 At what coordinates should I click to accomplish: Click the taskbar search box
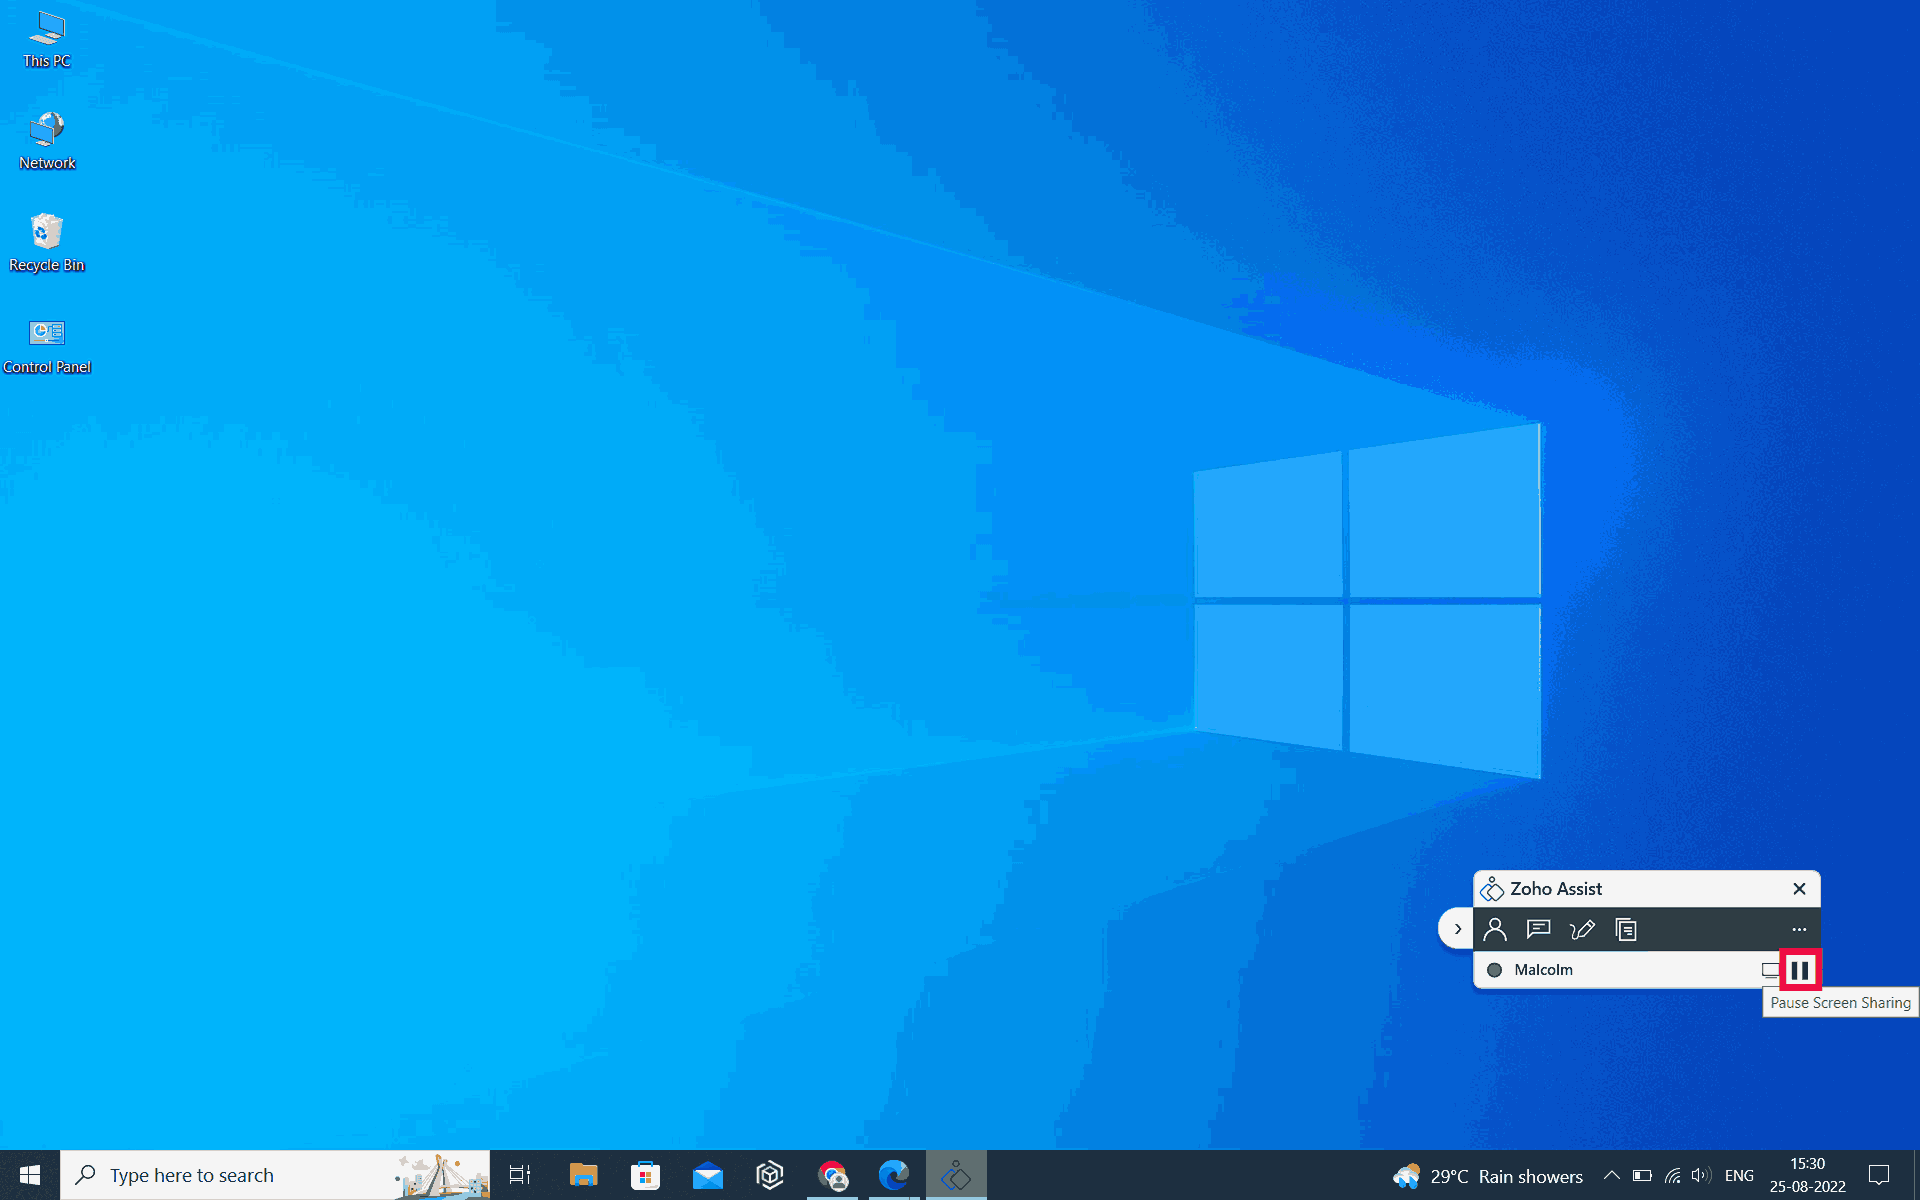[240, 1176]
